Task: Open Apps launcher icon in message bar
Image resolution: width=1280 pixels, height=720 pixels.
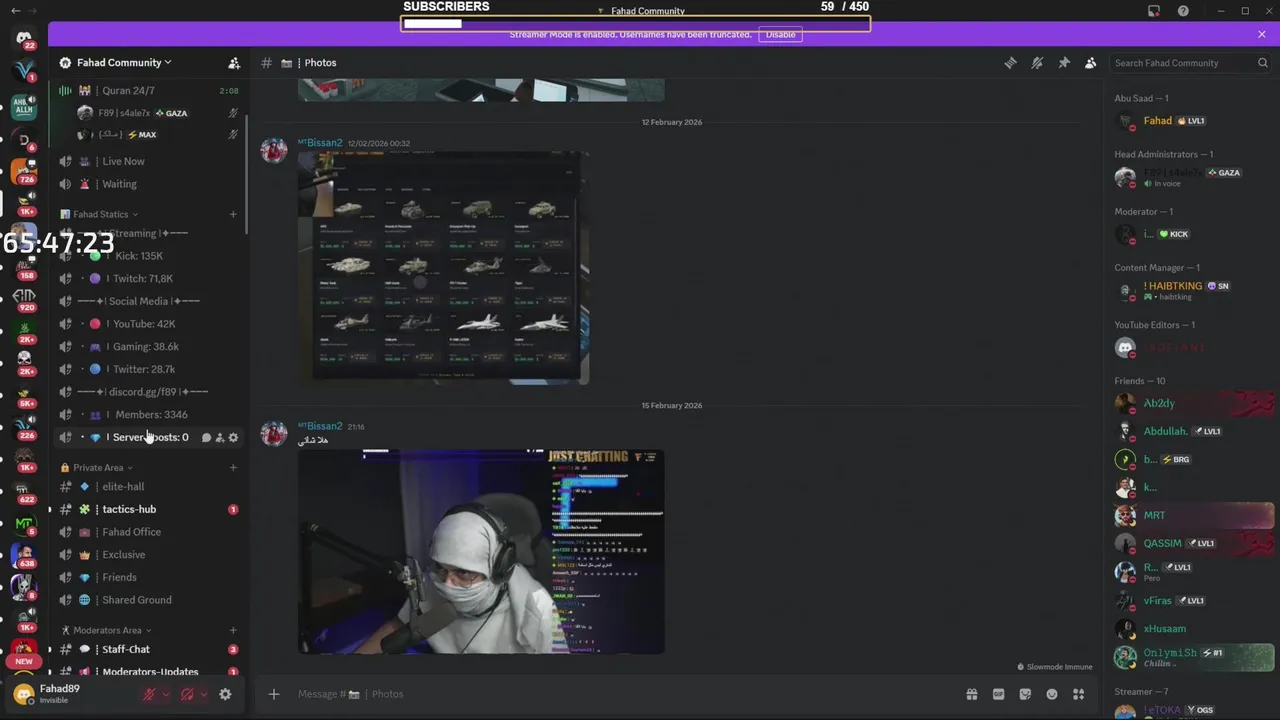Action: 1079,694
